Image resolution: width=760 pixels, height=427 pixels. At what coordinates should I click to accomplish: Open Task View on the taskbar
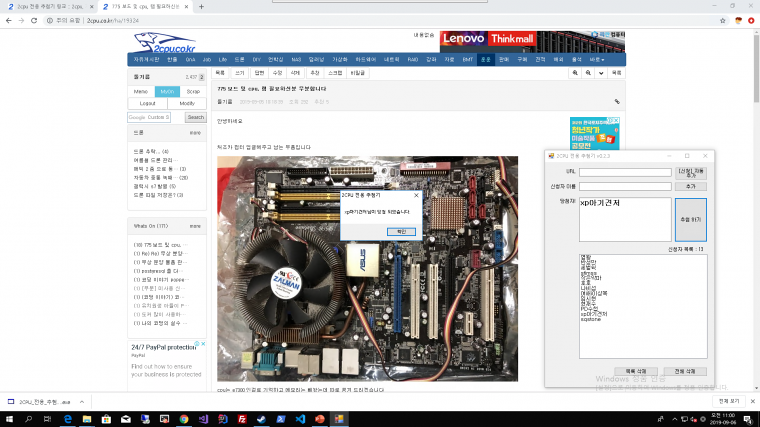tap(48, 419)
